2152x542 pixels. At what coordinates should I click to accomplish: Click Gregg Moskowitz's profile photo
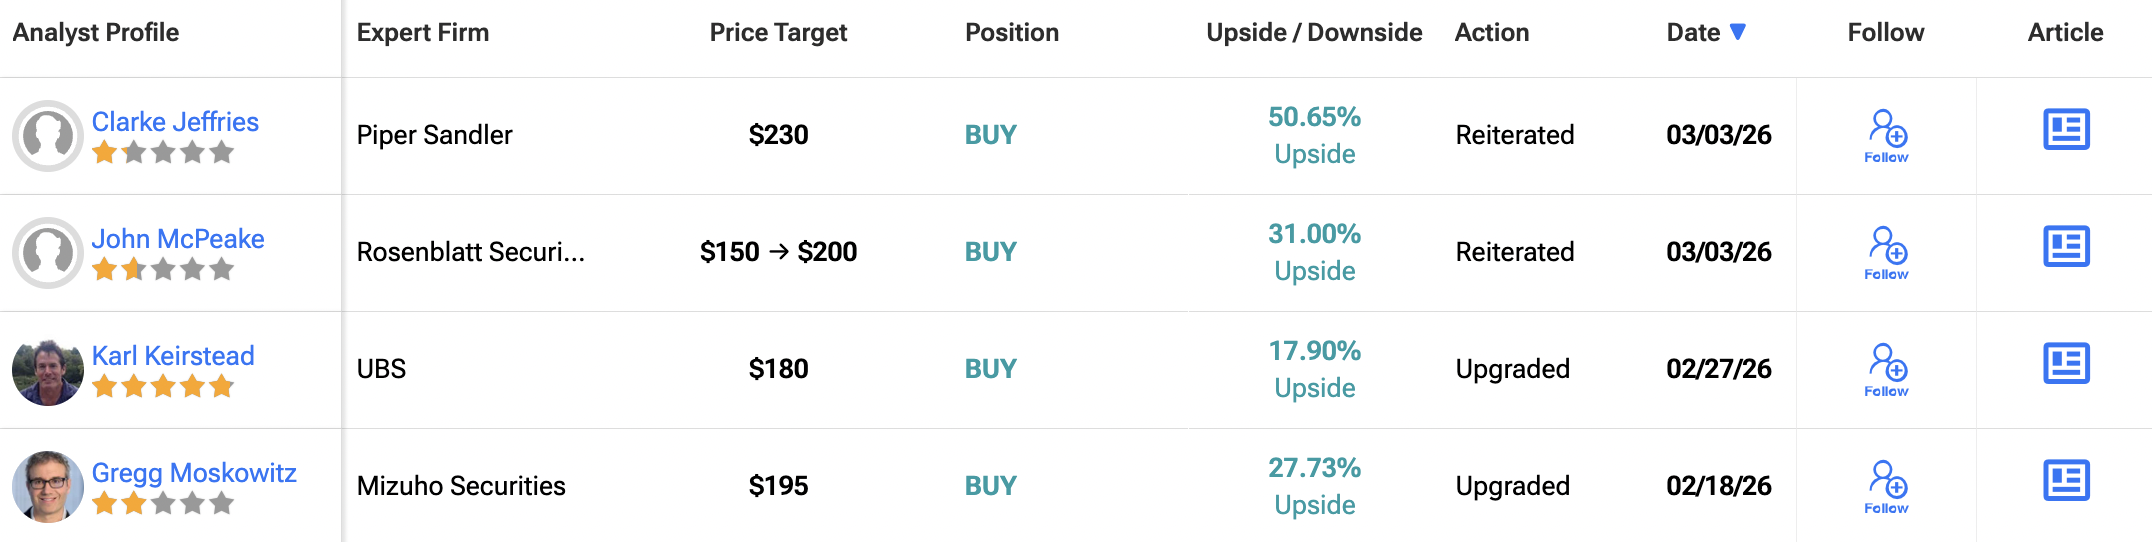pyautogui.click(x=48, y=487)
